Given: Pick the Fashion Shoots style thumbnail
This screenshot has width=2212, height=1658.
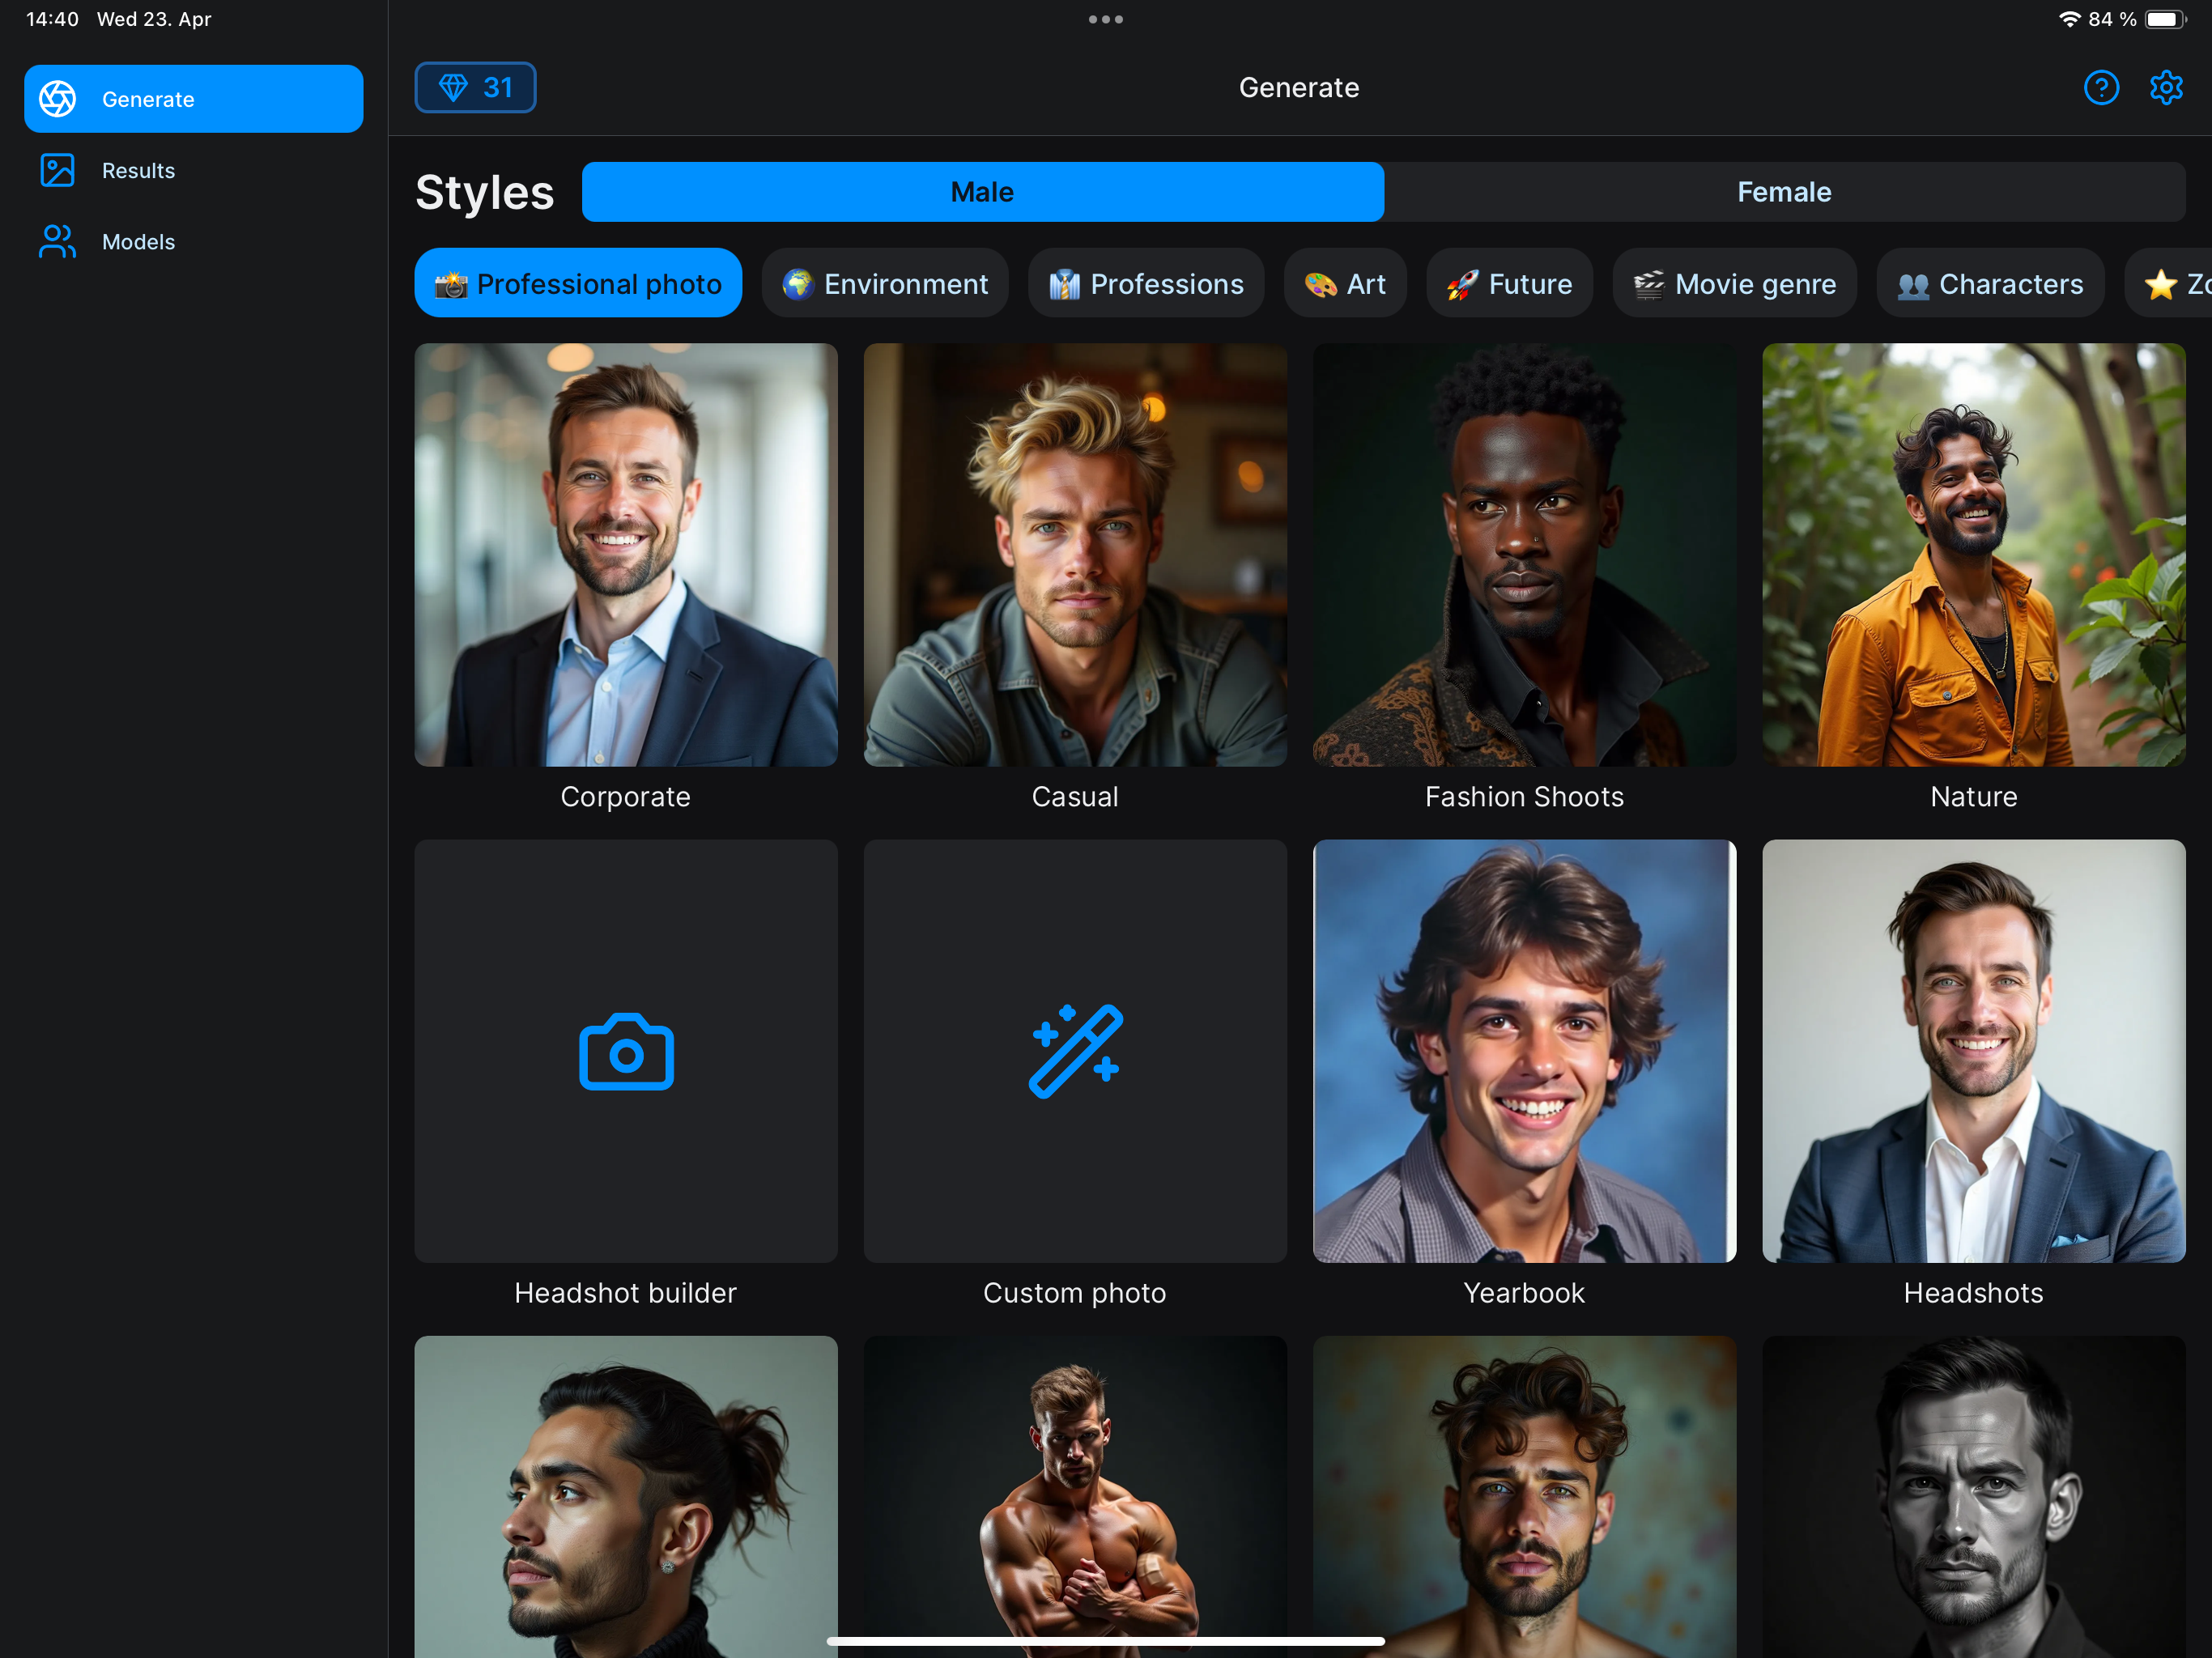Looking at the screenshot, I should (x=1524, y=555).
